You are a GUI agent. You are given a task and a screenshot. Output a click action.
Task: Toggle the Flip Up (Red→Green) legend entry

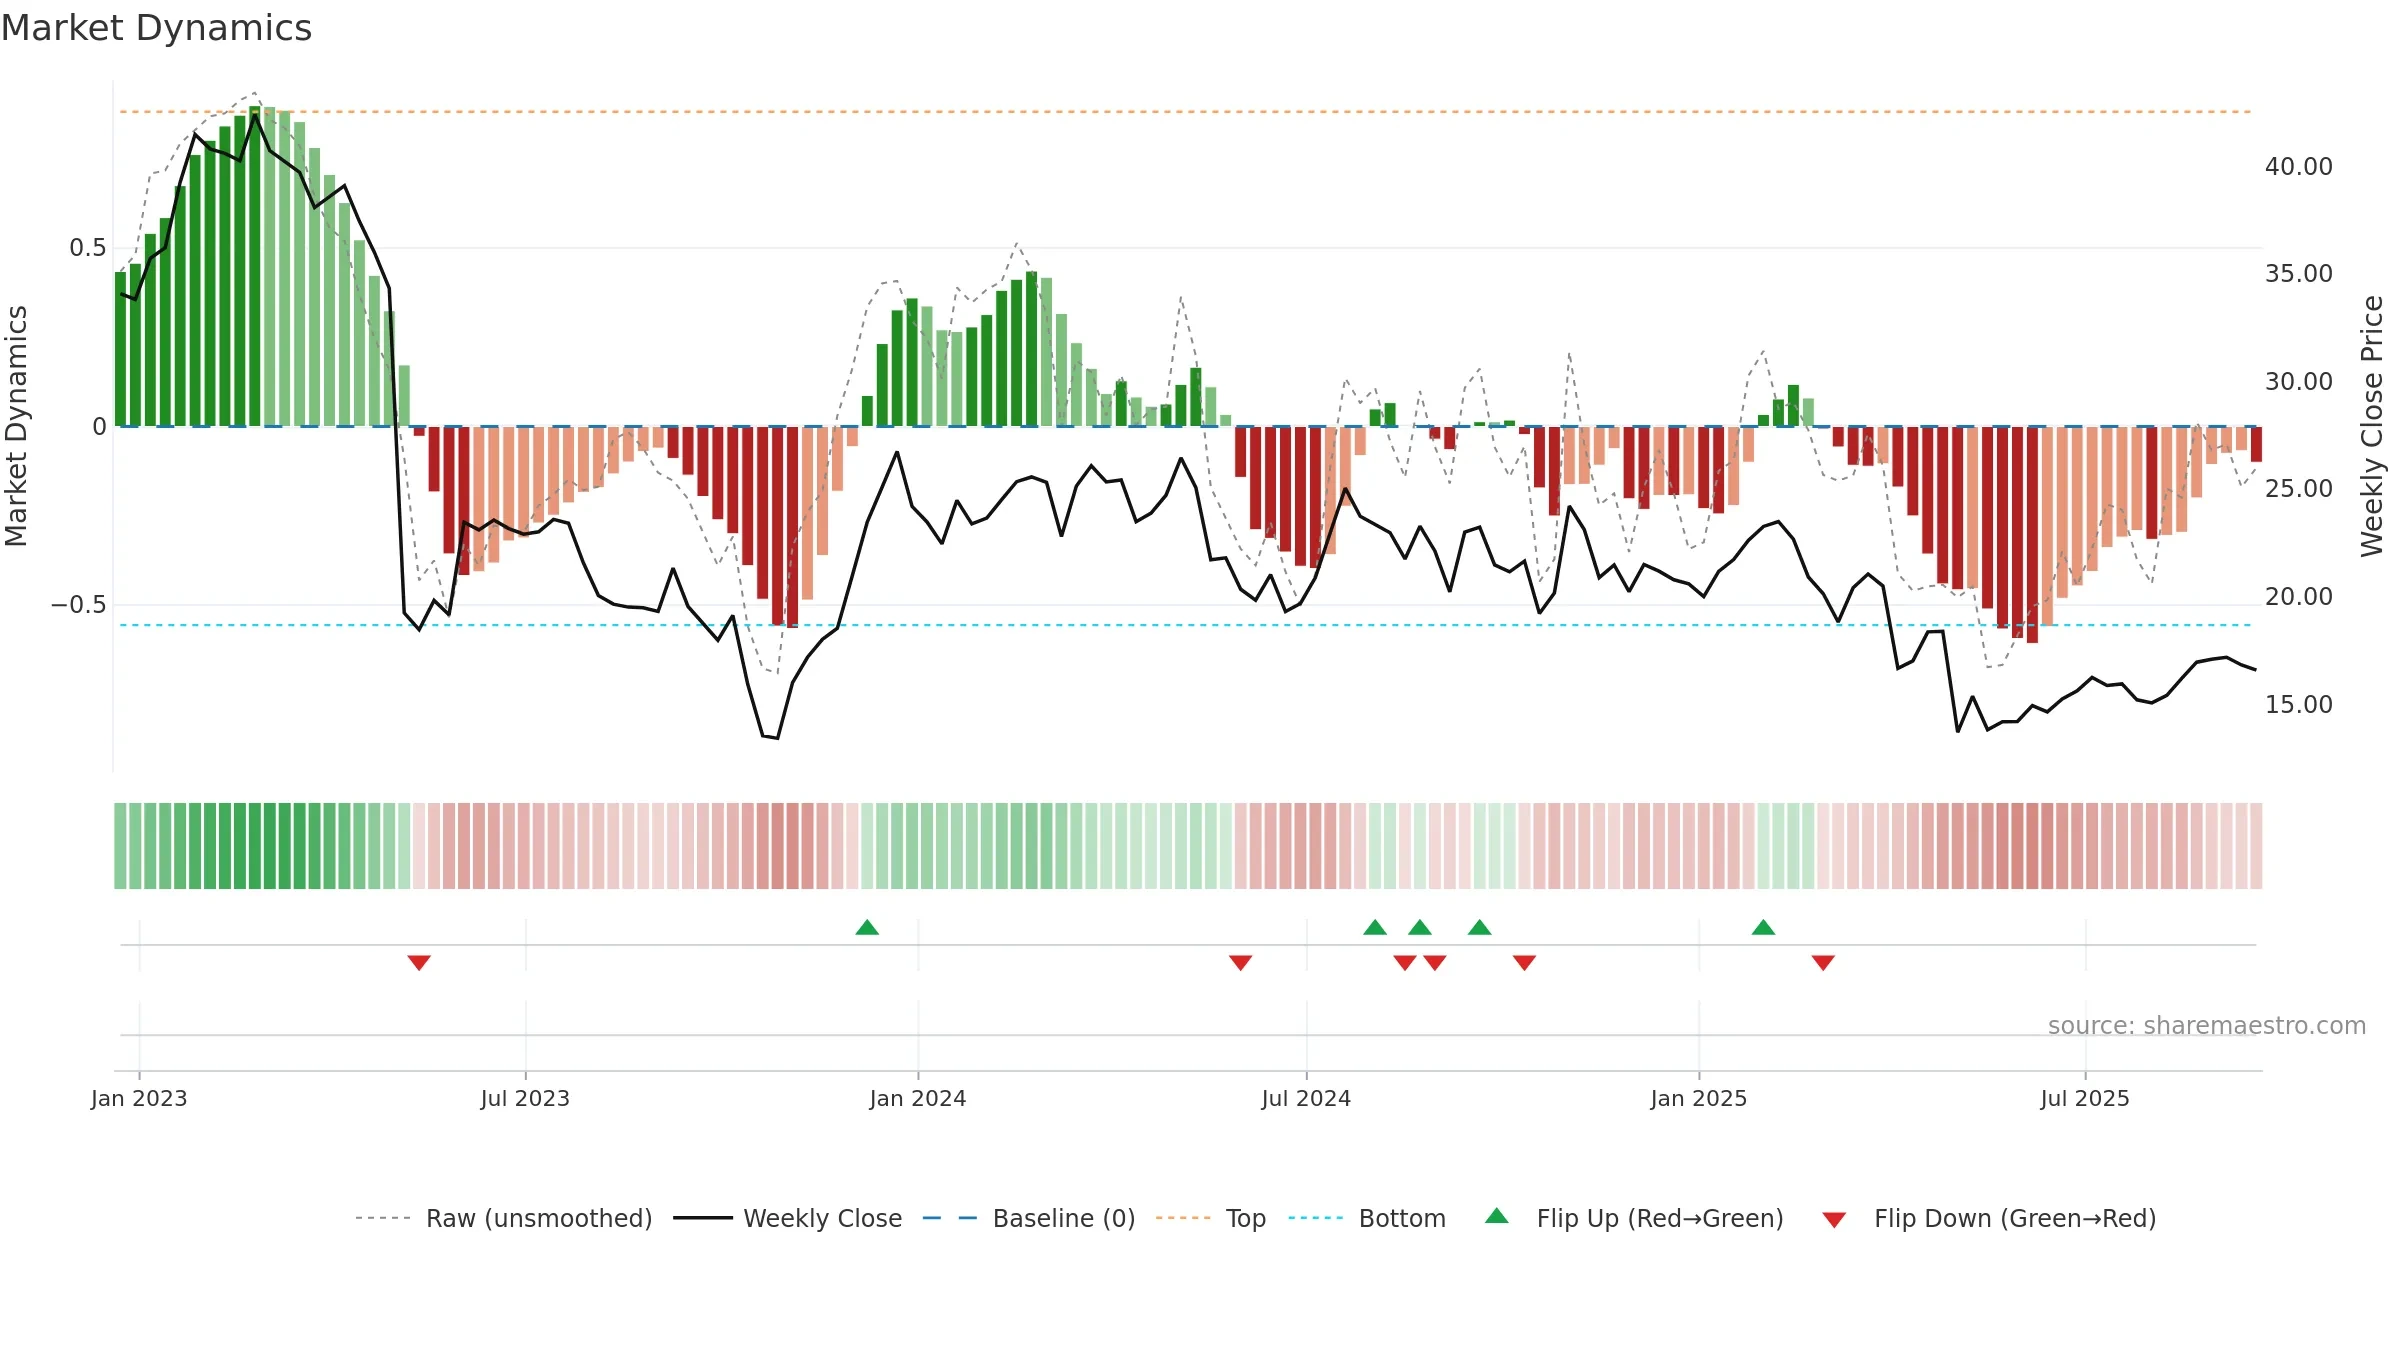tap(1634, 1218)
